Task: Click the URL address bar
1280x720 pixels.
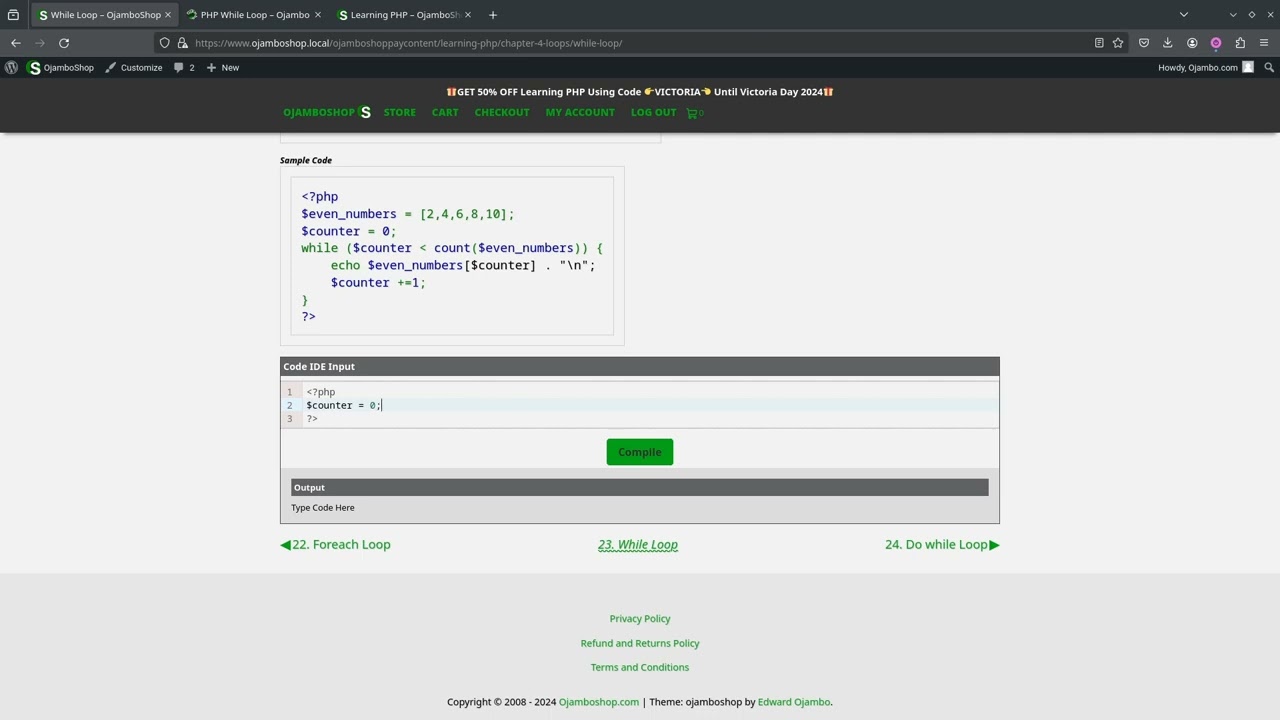Action: (x=640, y=43)
